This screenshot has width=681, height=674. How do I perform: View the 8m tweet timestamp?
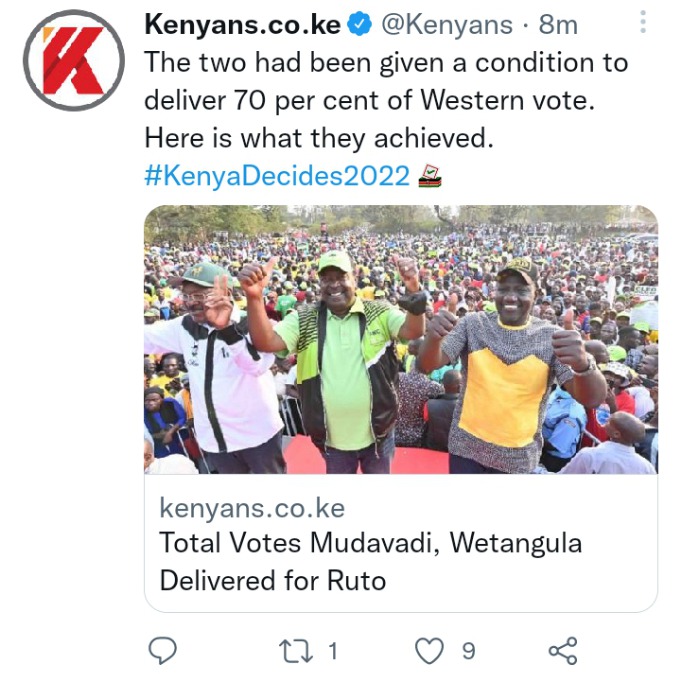tap(559, 25)
